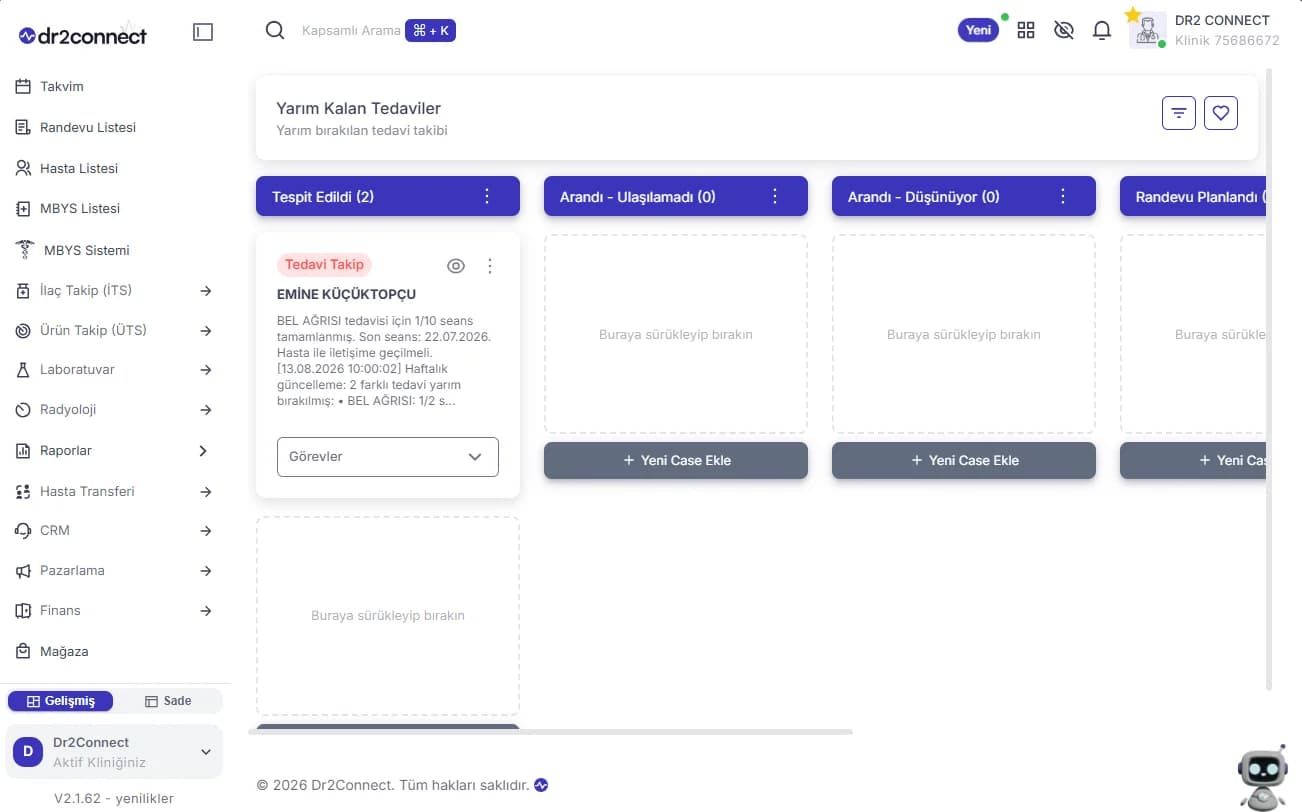Toggle the privacy eye-slash icon
The height and width of the screenshot is (812, 1302).
pos(1064,30)
